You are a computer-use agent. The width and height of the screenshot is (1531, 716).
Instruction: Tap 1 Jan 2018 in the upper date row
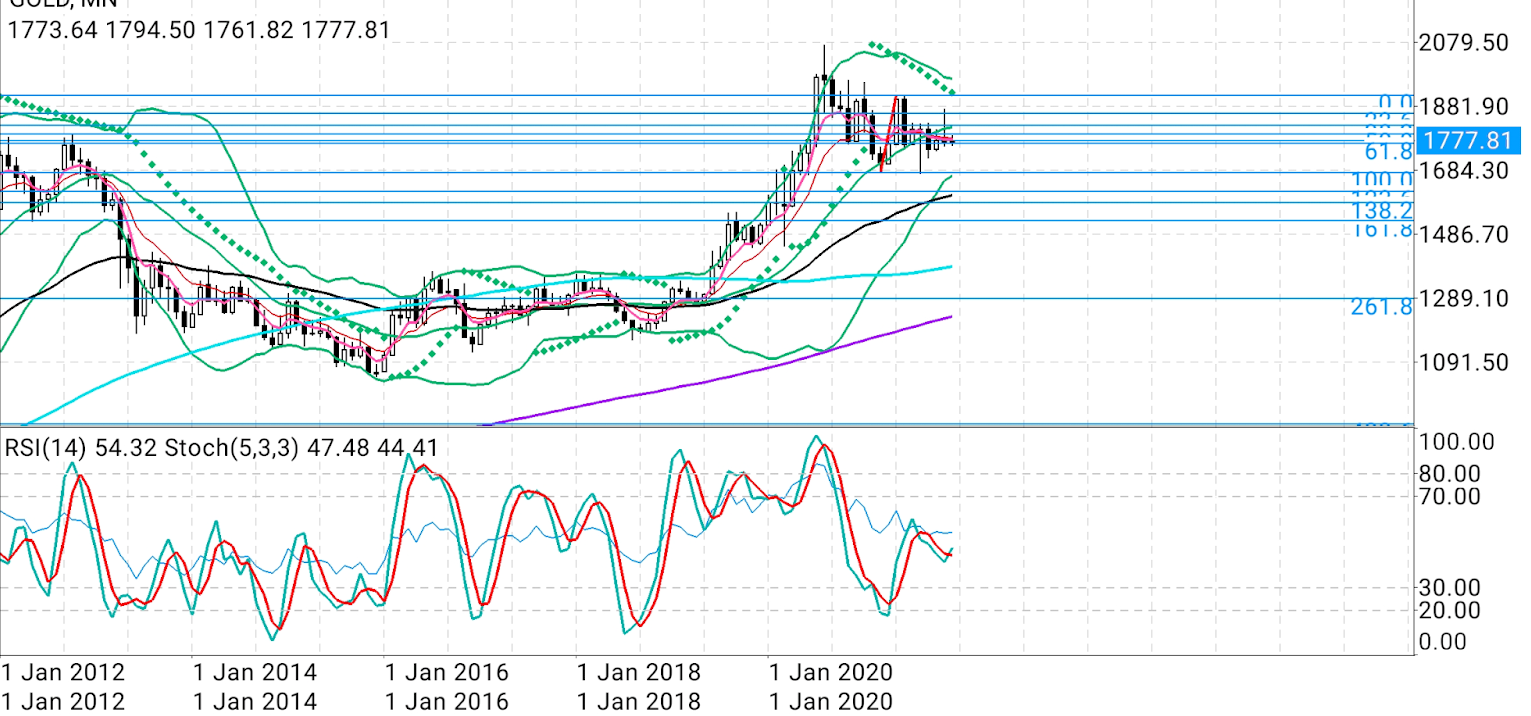click(639, 671)
